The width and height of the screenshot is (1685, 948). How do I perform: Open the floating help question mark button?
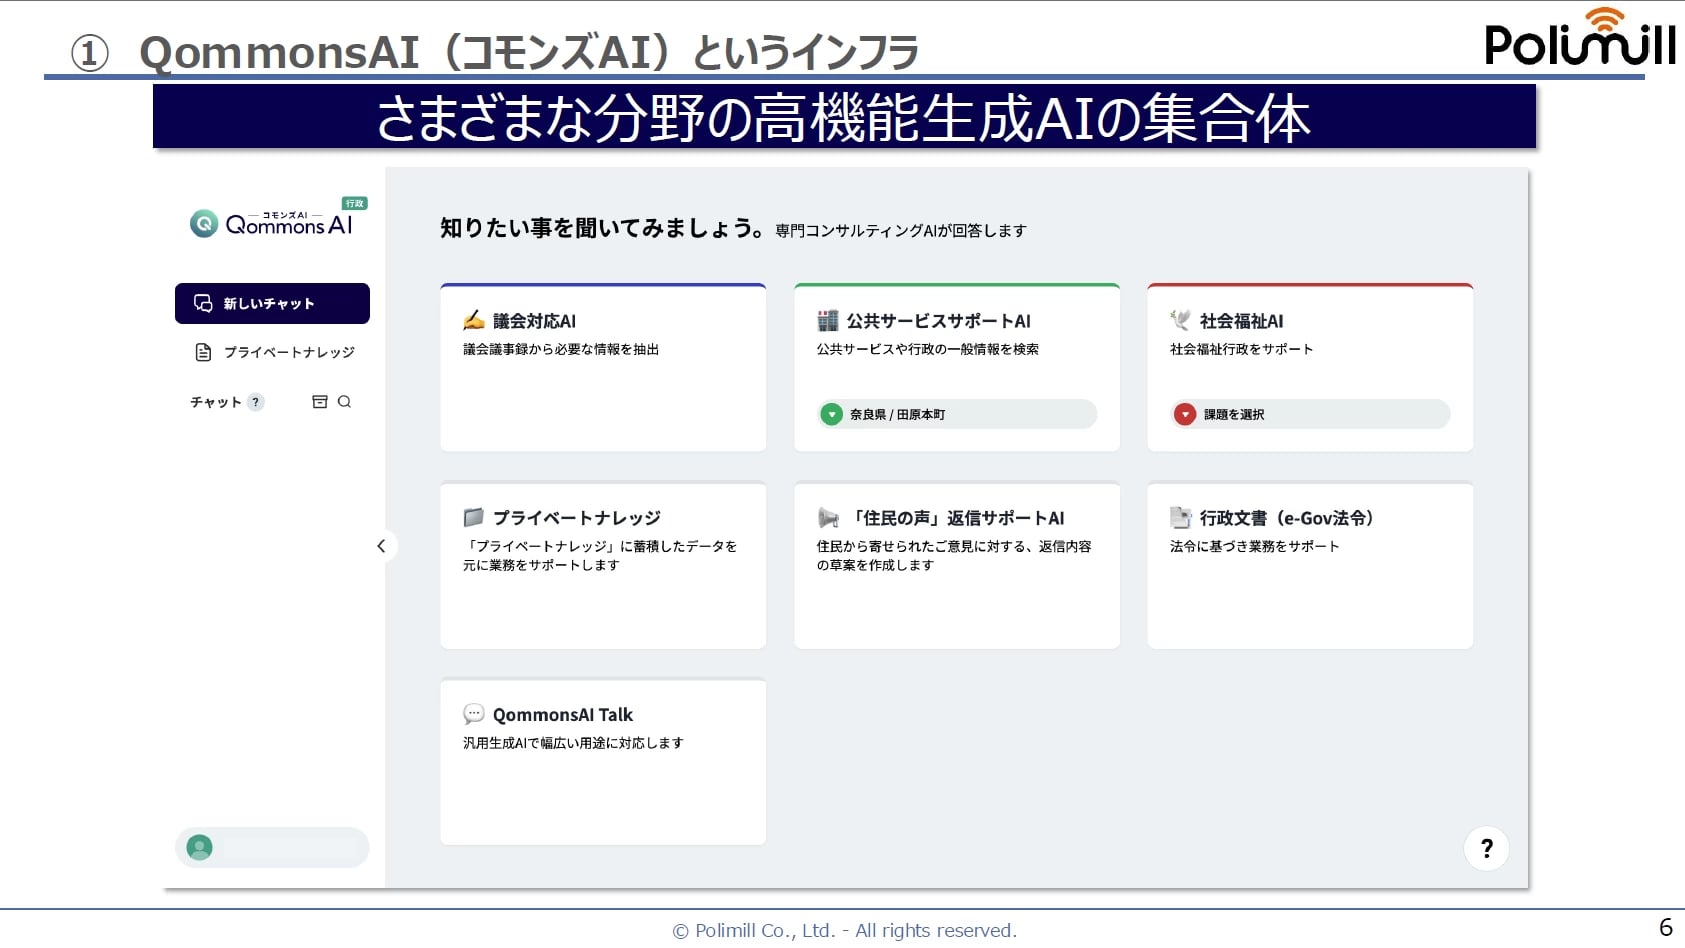(x=1486, y=848)
